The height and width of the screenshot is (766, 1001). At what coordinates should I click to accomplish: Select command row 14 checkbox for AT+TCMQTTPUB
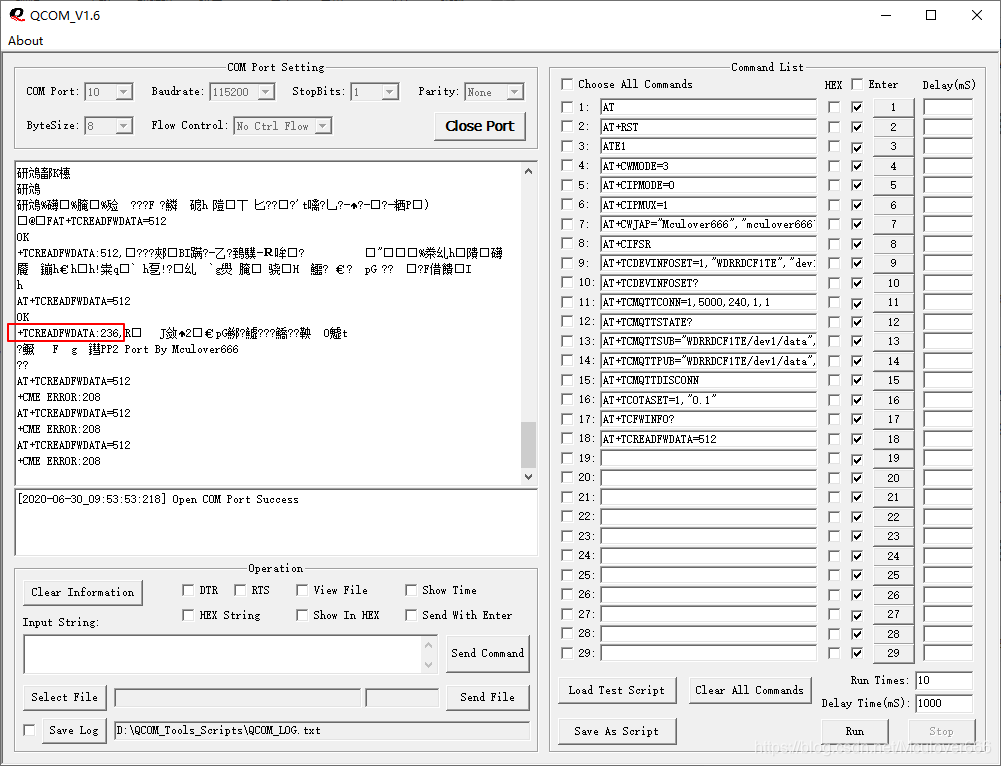[x=567, y=361]
